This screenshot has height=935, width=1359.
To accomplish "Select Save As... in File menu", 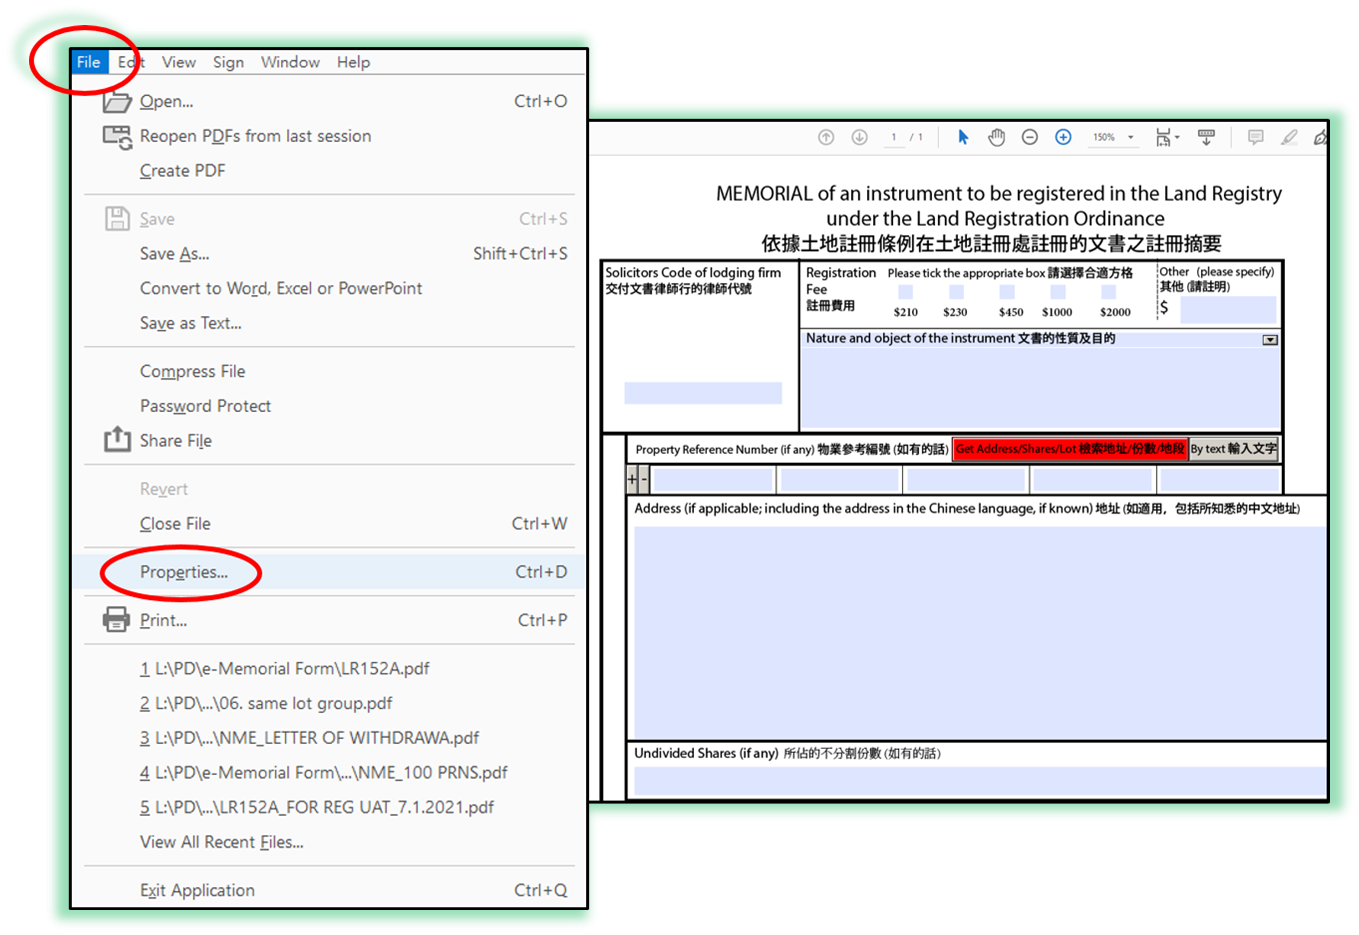I will point(174,254).
